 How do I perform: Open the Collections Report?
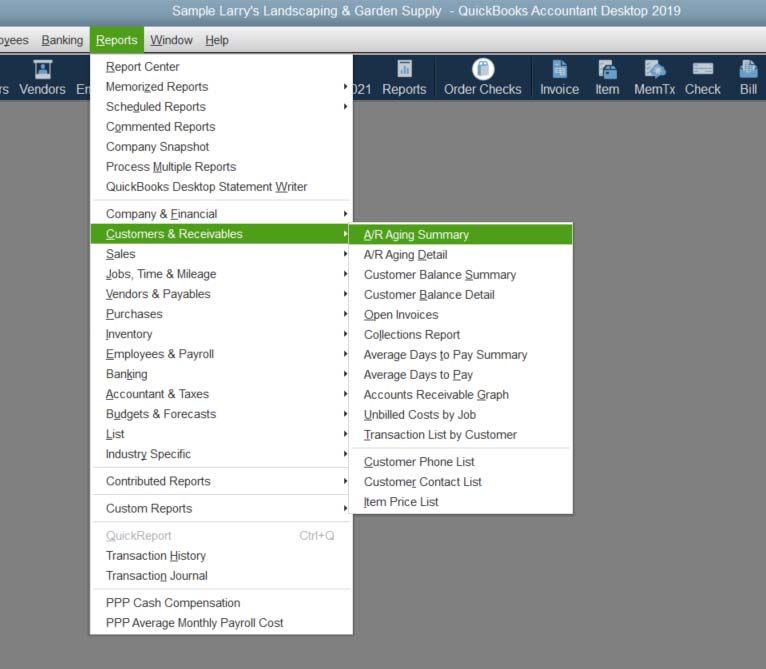click(x=461, y=335)
